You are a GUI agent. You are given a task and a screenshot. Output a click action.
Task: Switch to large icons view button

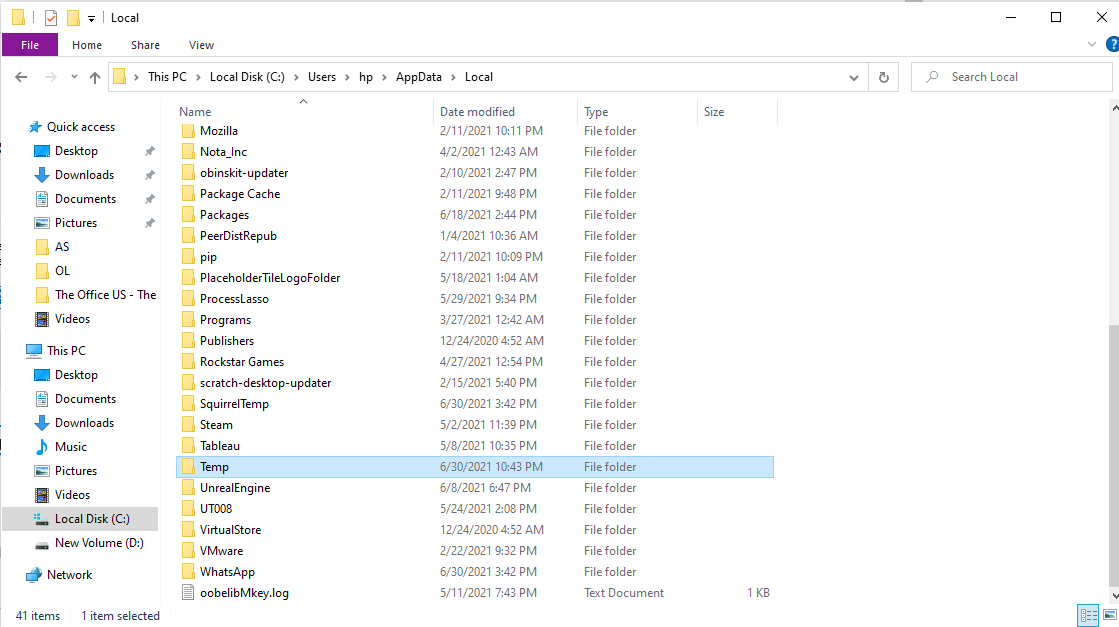pyautogui.click(x=1108, y=616)
